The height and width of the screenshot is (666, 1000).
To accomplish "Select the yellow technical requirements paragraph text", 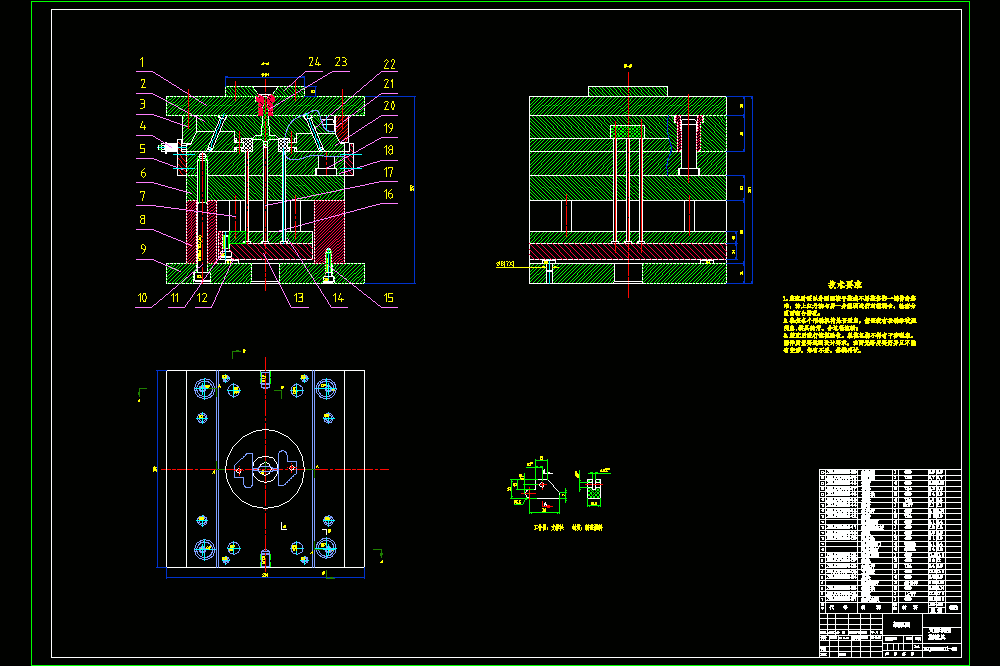I will coord(849,324).
